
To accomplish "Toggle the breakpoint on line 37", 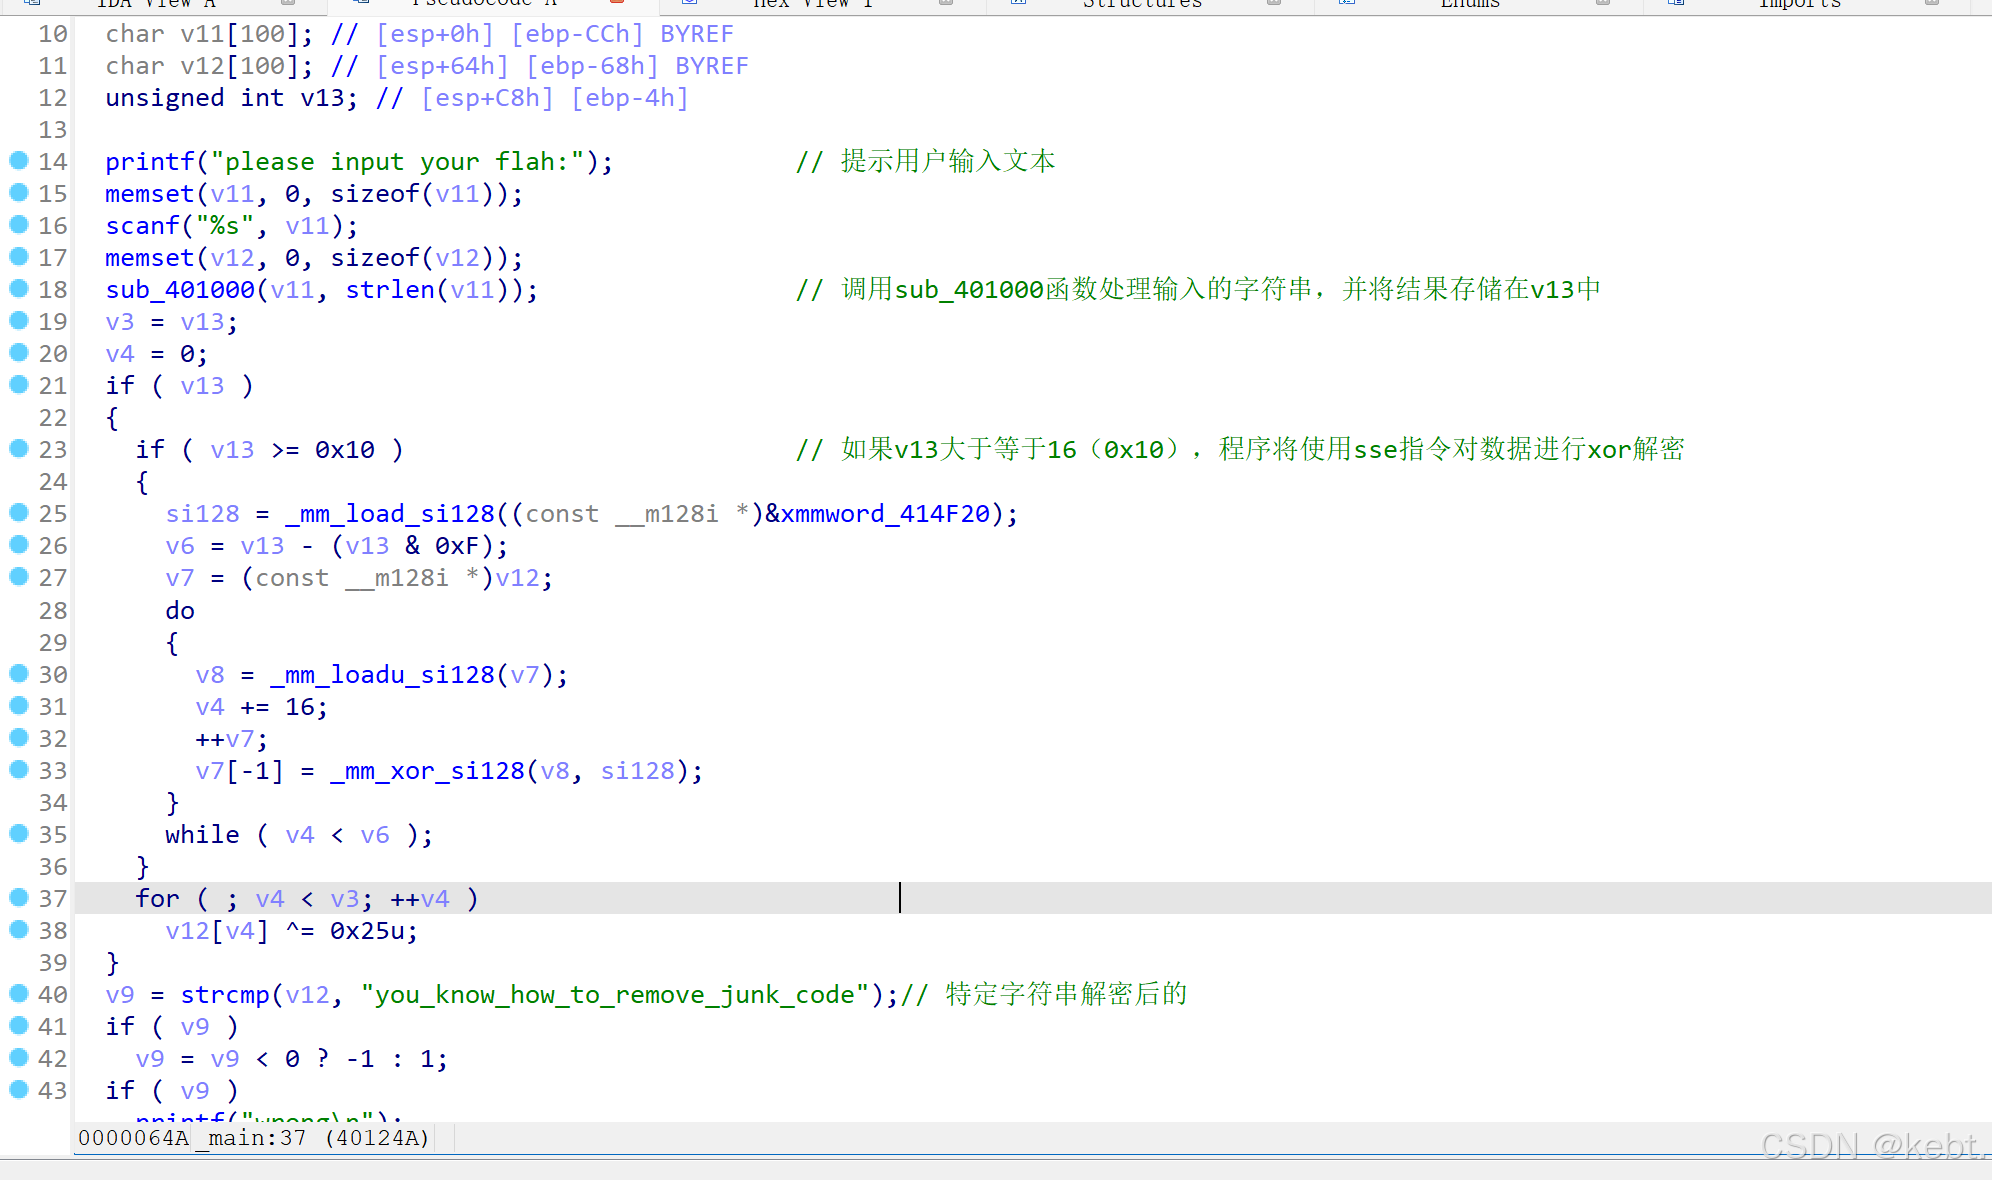I will [20, 898].
